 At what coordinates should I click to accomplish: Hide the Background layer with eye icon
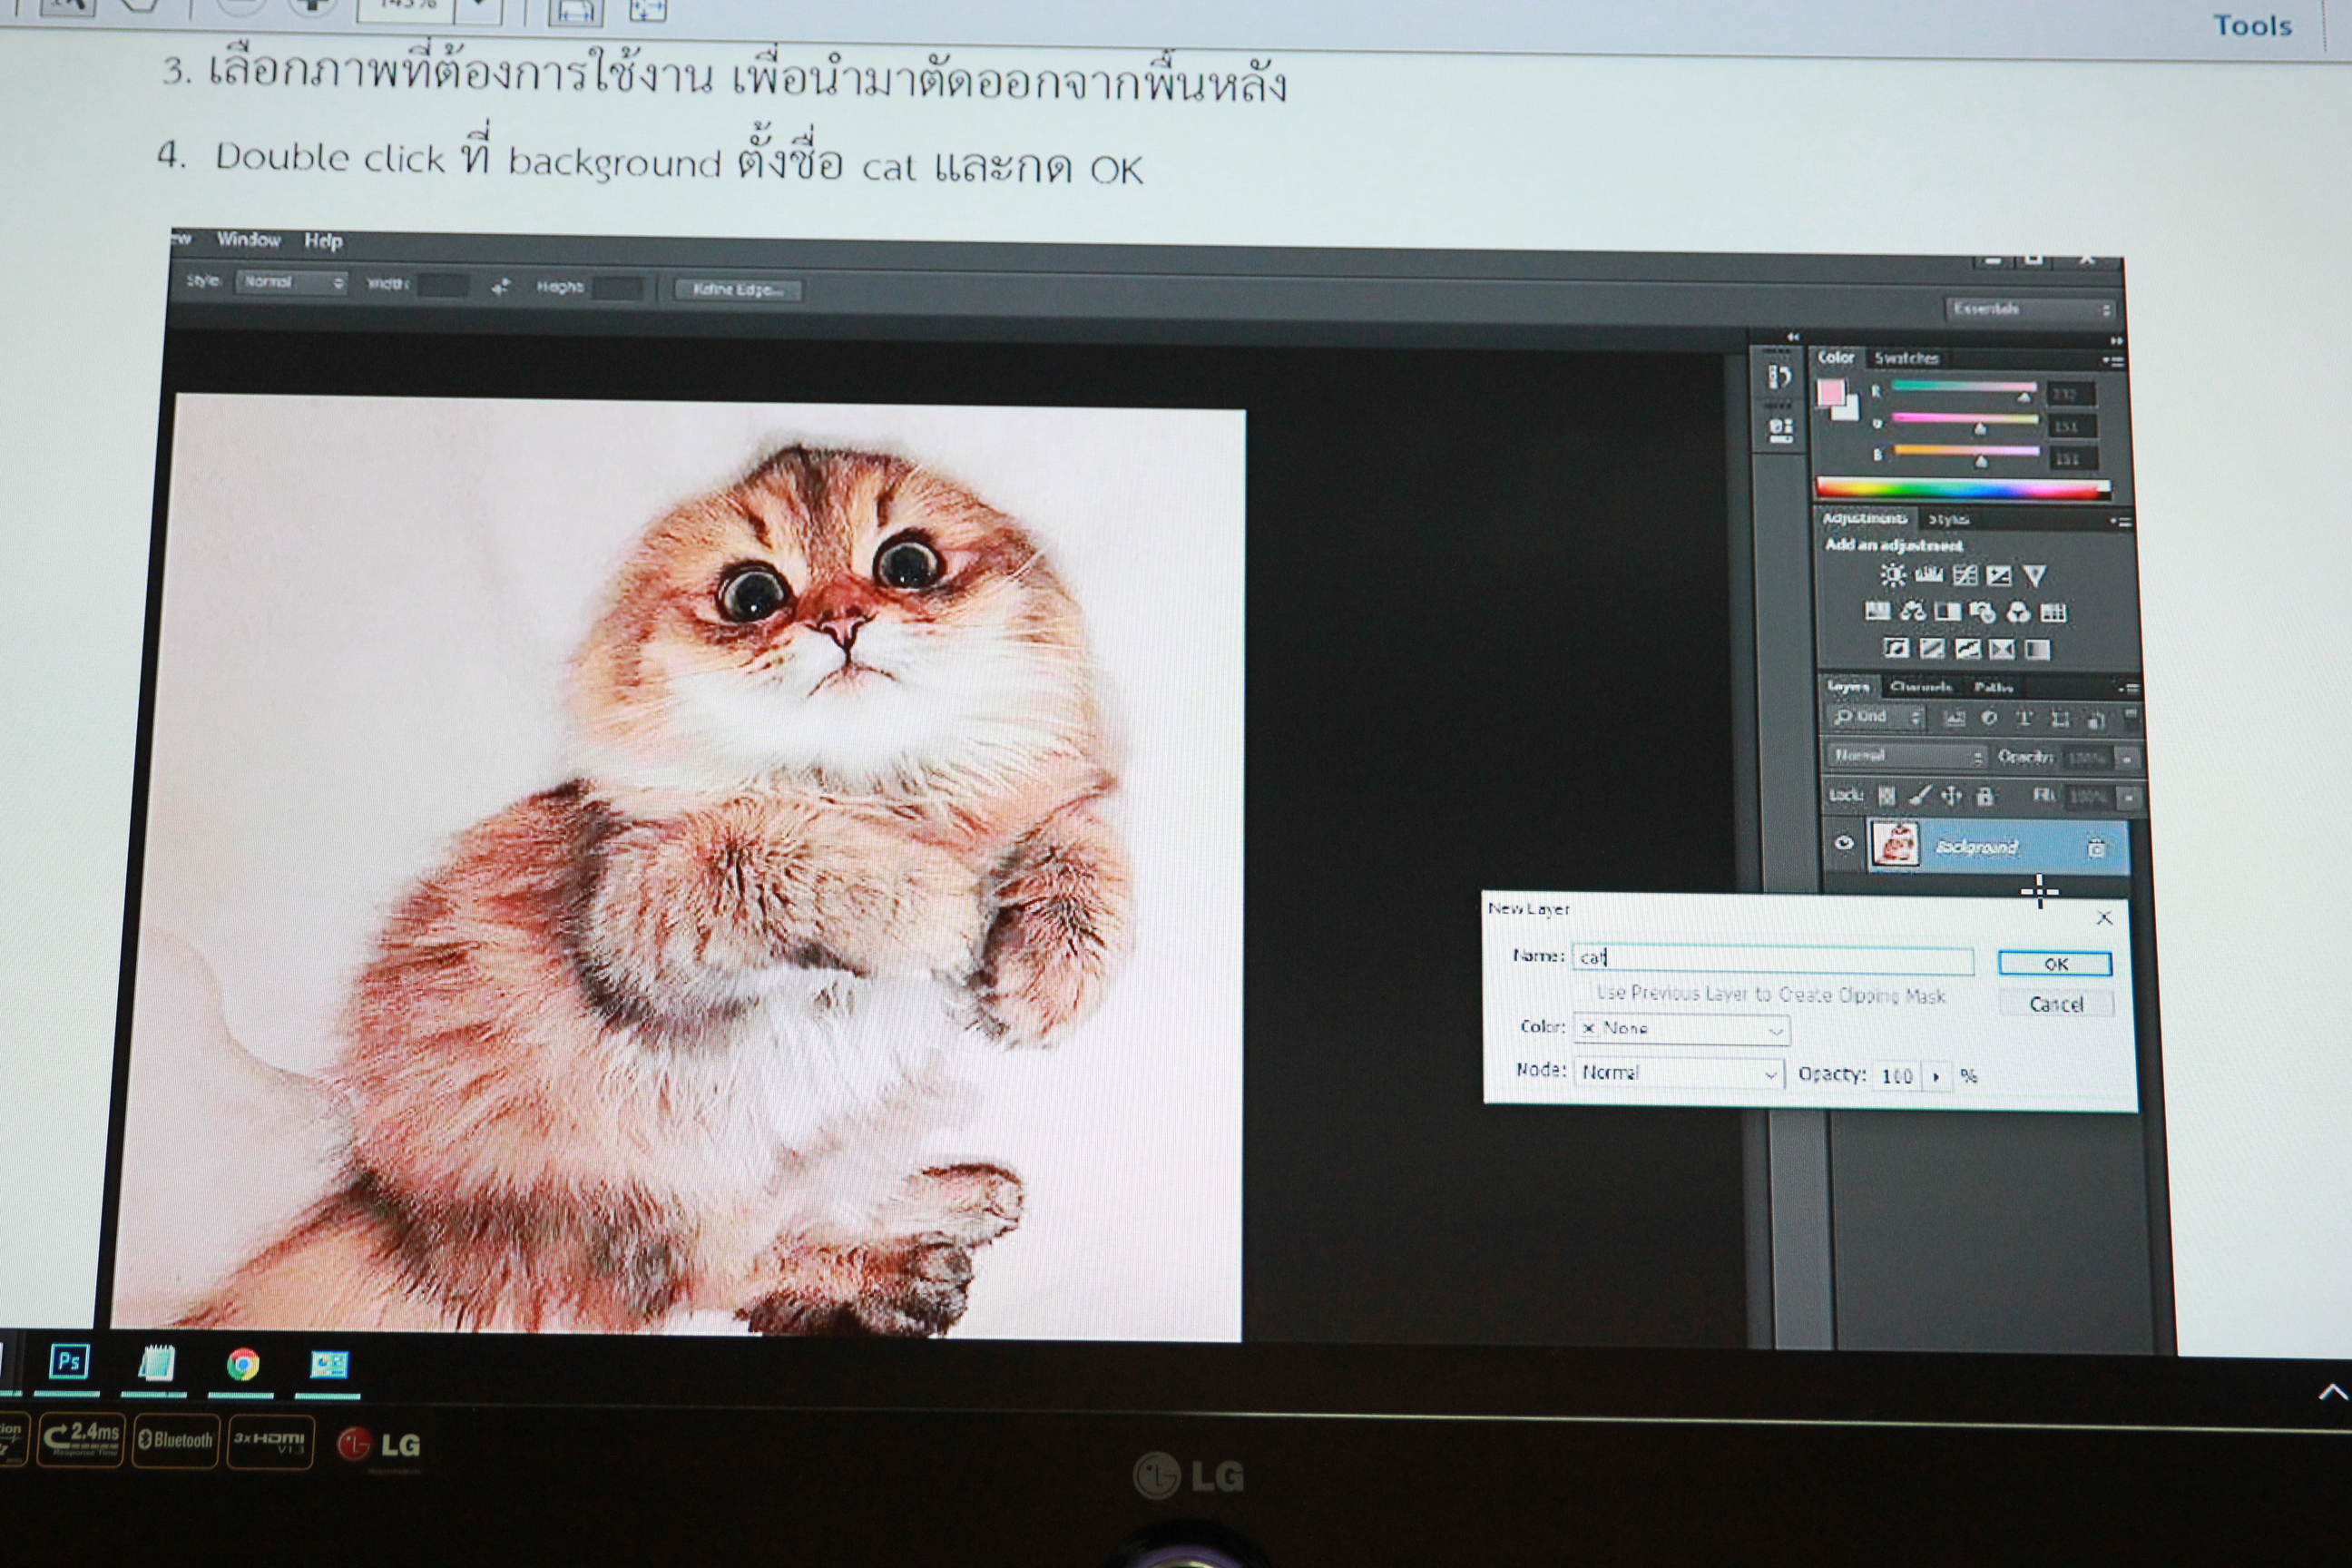coord(1843,843)
